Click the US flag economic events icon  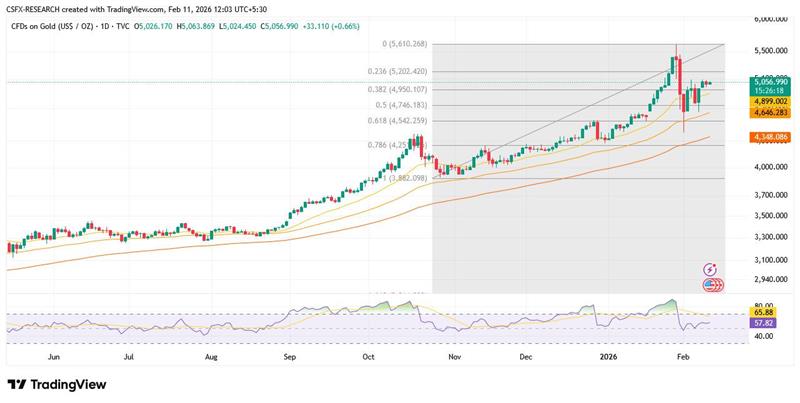coord(711,284)
